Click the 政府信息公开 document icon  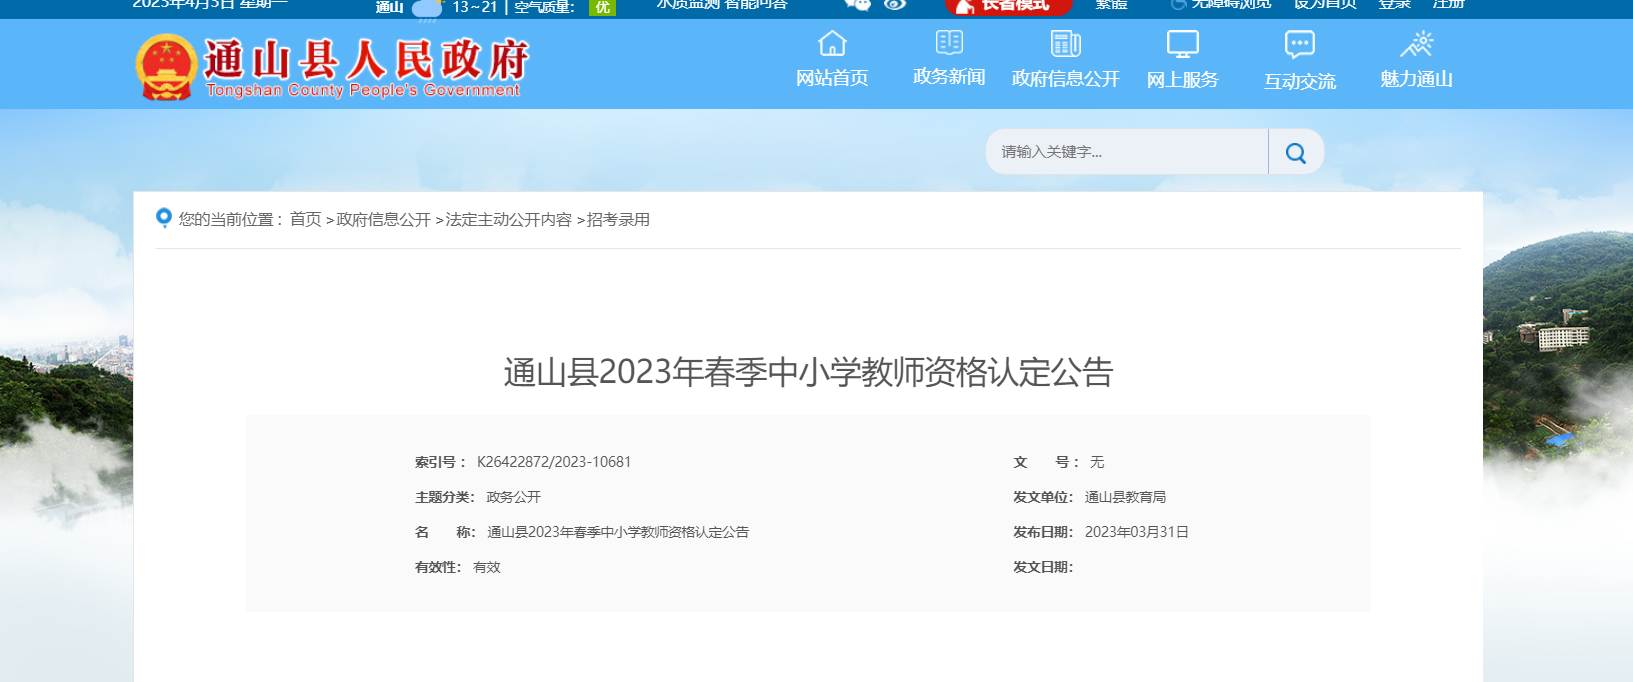(1065, 44)
